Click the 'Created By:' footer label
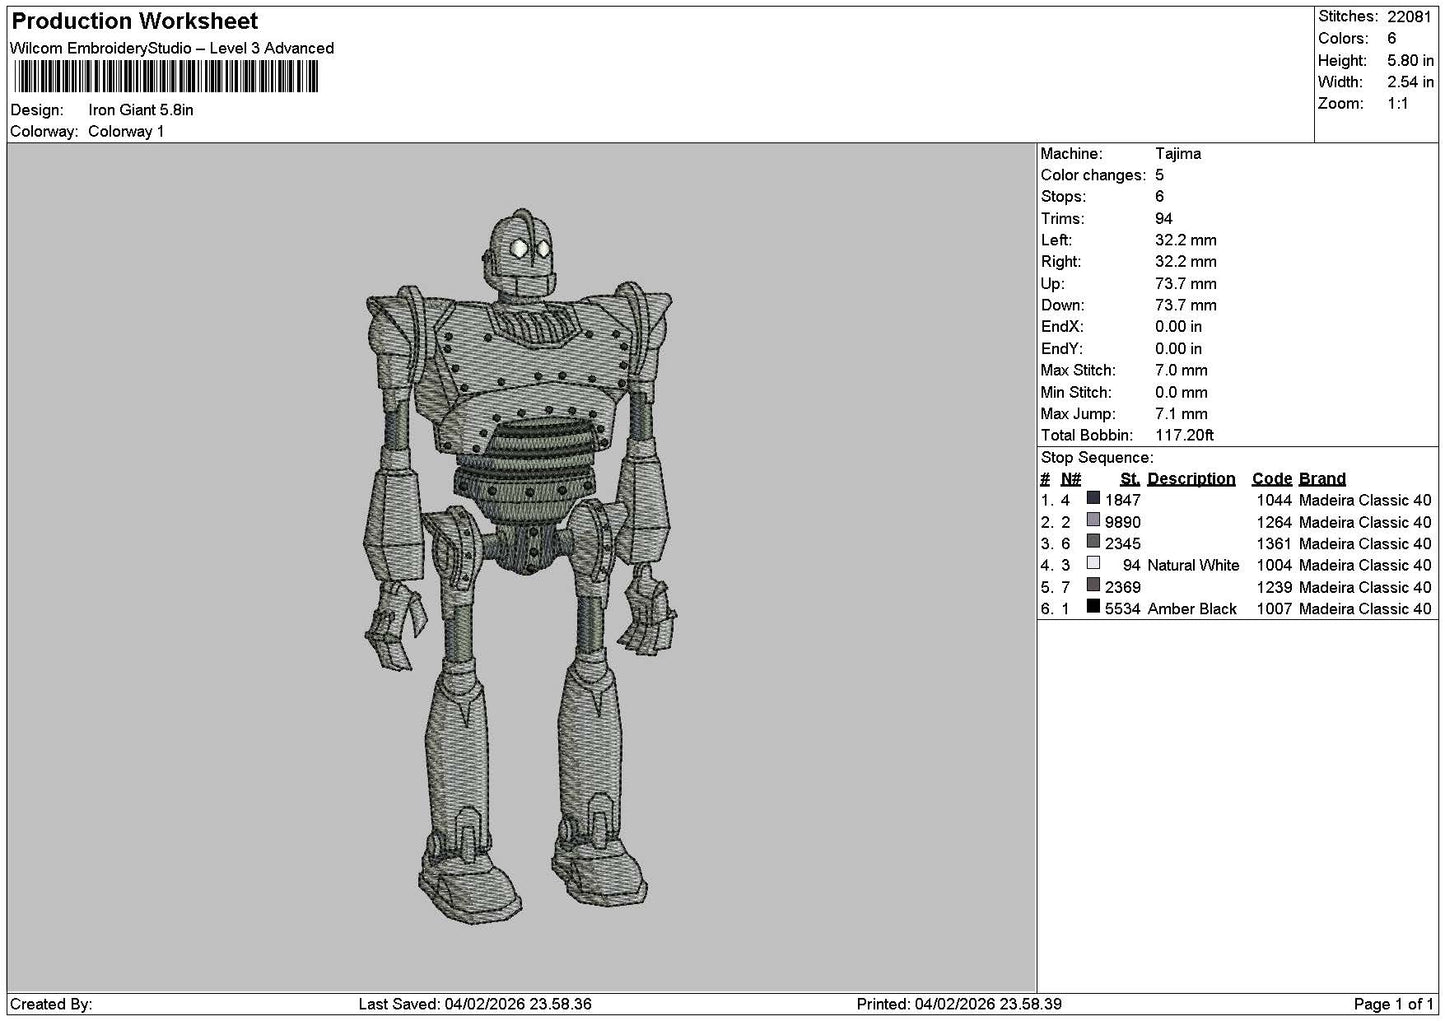 pyautogui.click(x=51, y=1004)
